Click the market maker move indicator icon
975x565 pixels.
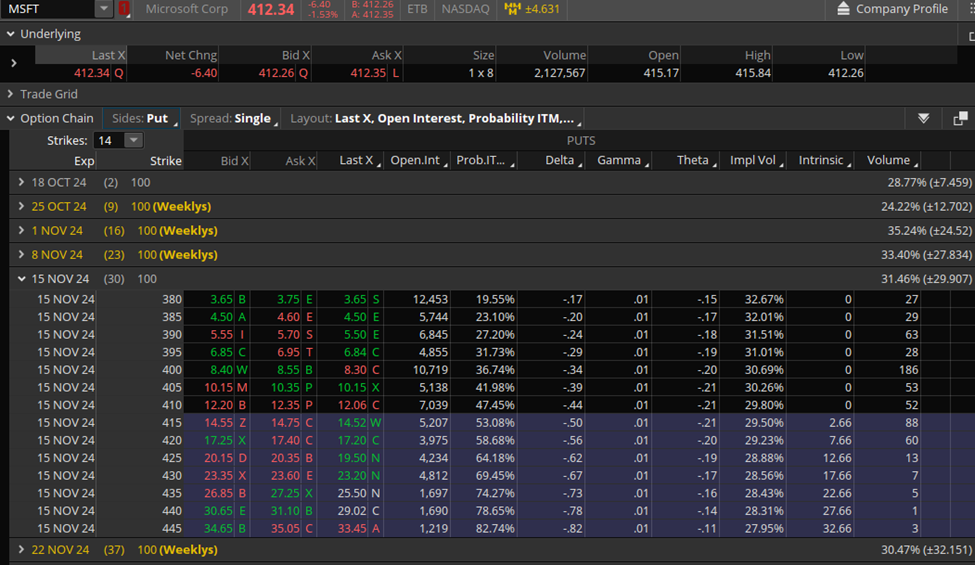pos(513,9)
